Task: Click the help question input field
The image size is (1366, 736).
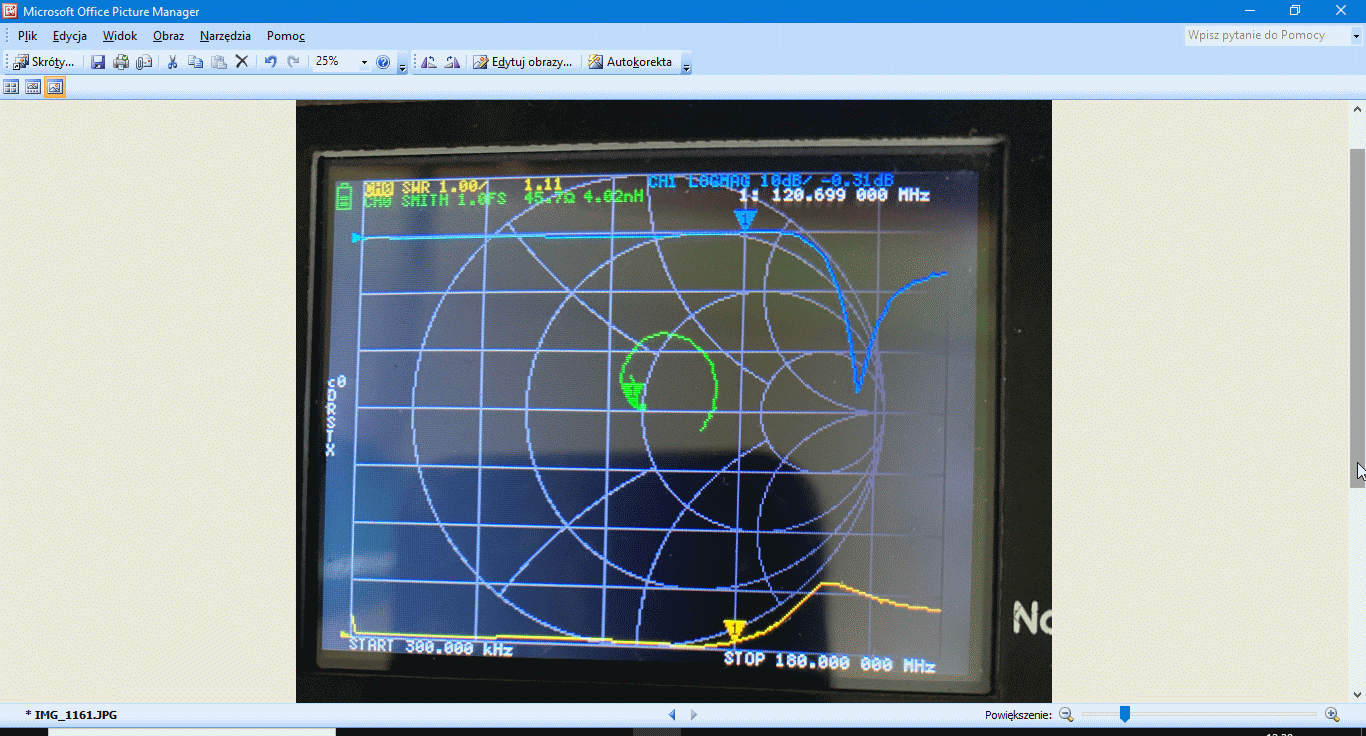Action: [x=1264, y=35]
